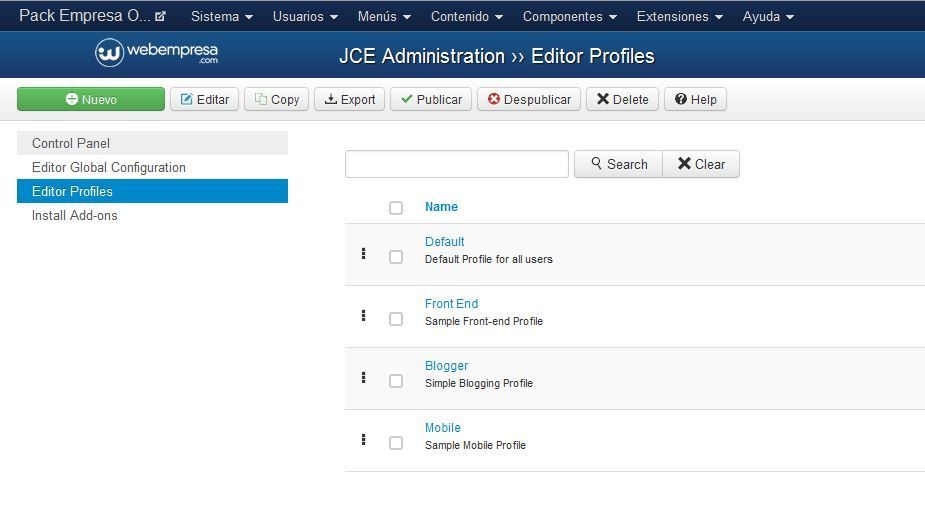Screen dimensions: 925x510
Task: Click 'Sample Front-end Profile' description
Action: click(x=484, y=321)
